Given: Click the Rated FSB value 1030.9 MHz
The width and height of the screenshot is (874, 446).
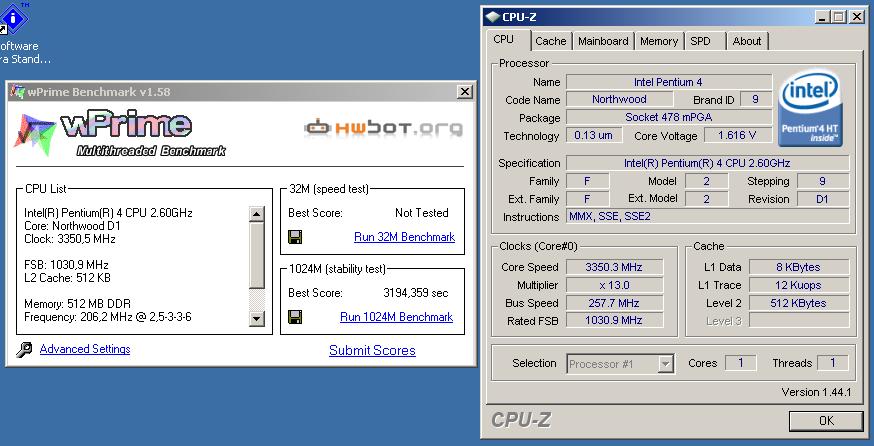Looking at the screenshot, I should pos(614,321).
